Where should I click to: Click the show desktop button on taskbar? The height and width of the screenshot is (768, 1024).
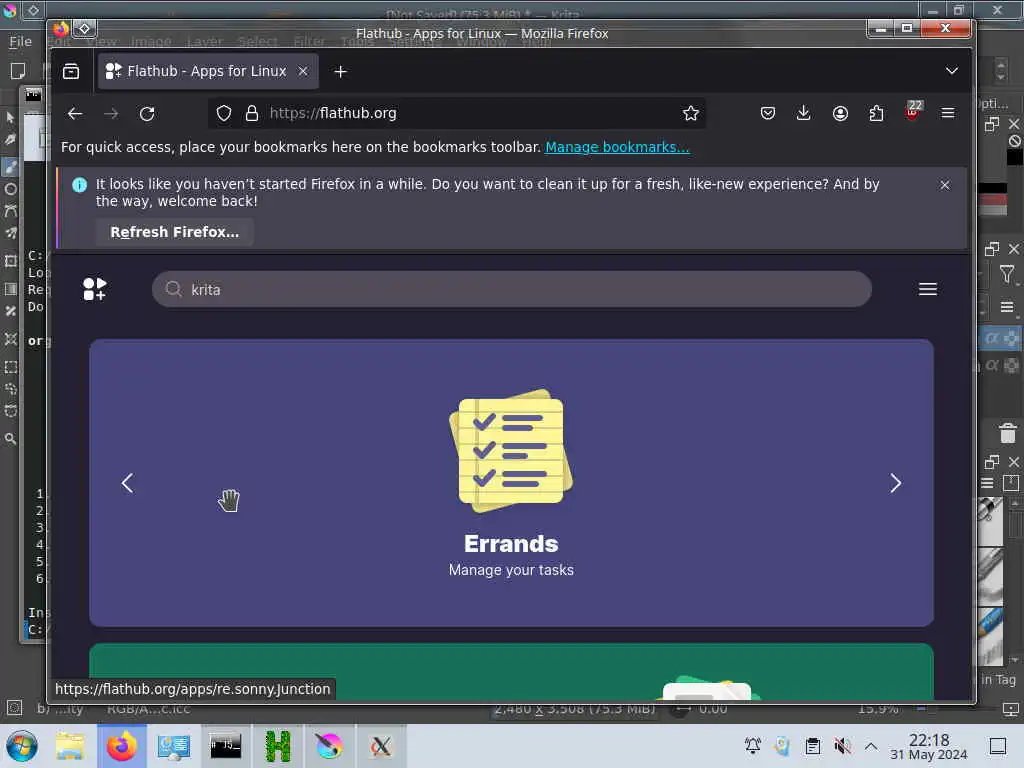(x=998, y=746)
